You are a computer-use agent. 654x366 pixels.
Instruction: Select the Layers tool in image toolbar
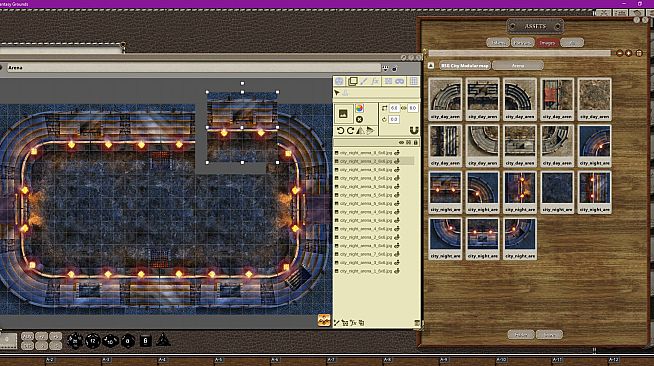[353, 81]
